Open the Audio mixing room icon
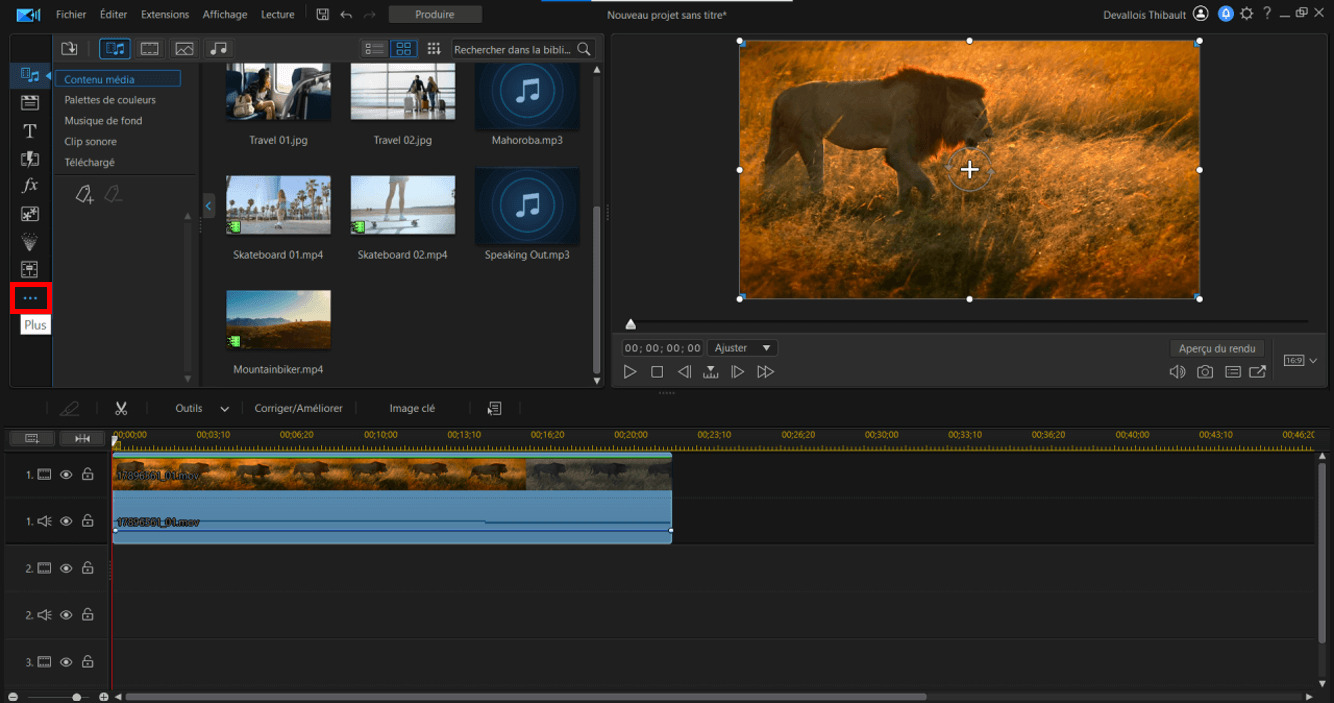This screenshot has width=1334, height=703. [30, 269]
